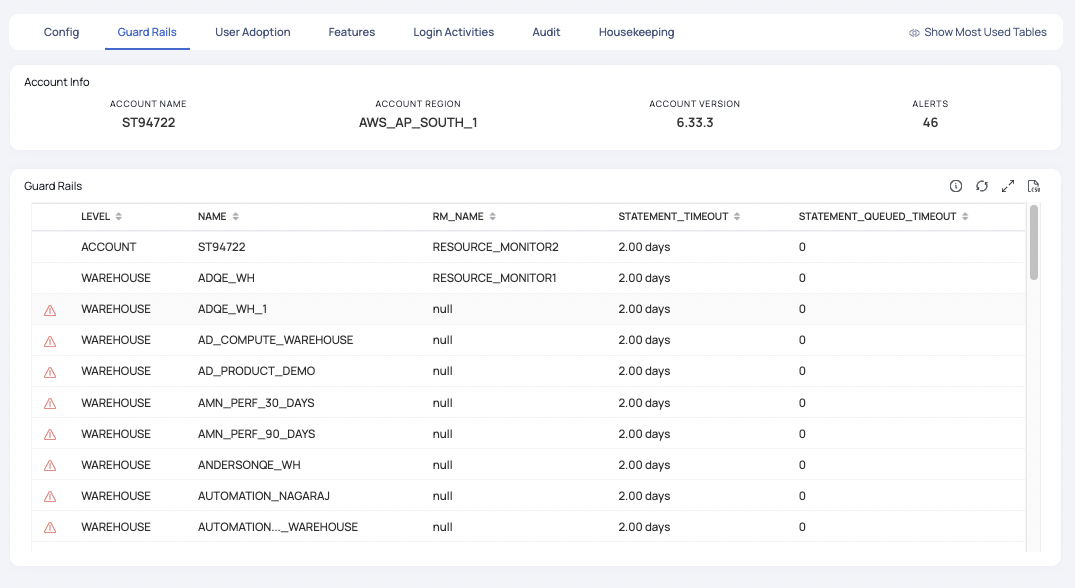Refresh the Guard Rails table

982,186
